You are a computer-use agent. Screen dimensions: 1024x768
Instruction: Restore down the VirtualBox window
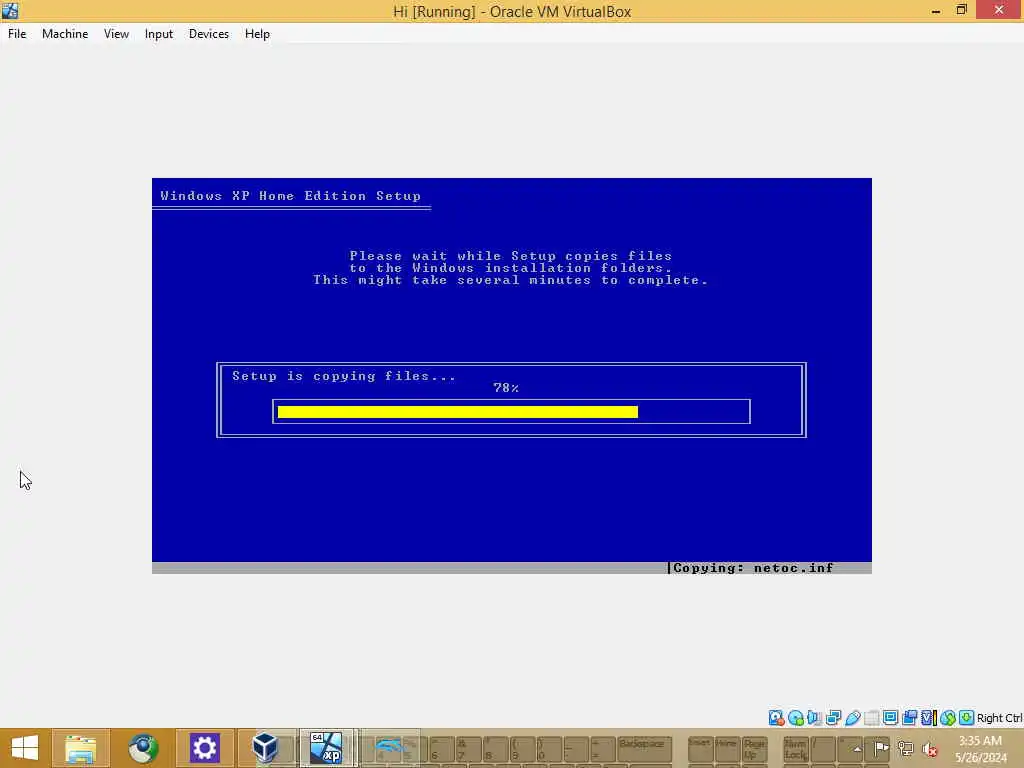[961, 10]
